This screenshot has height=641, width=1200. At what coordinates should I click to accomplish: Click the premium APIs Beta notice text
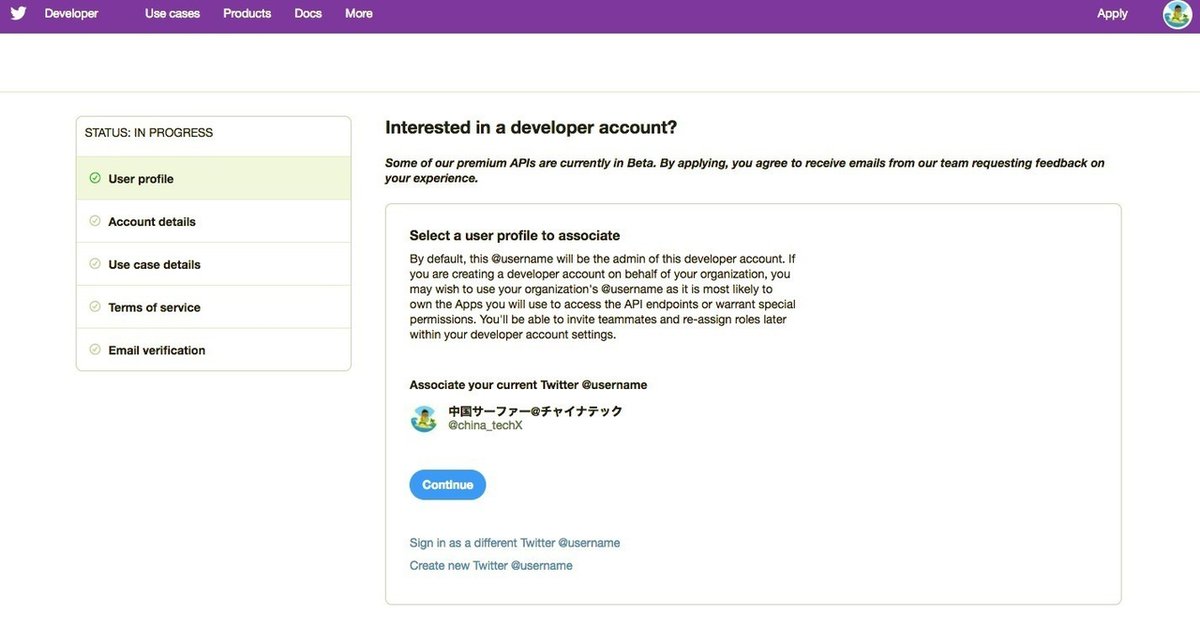745,171
